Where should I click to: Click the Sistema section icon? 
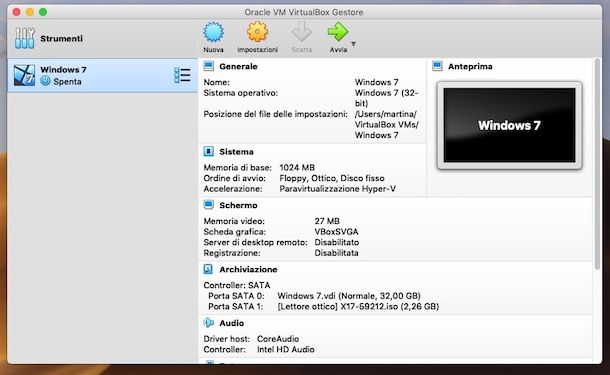(209, 151)
